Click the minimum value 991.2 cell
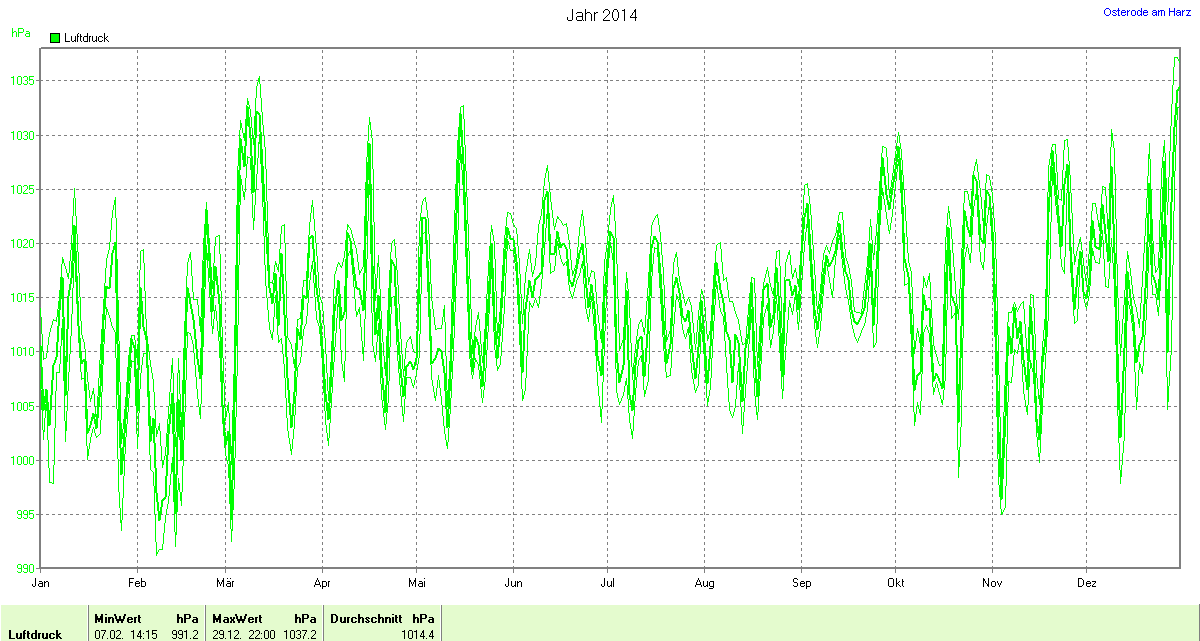This screenshot has height=641, width=1200. [185, 634]
